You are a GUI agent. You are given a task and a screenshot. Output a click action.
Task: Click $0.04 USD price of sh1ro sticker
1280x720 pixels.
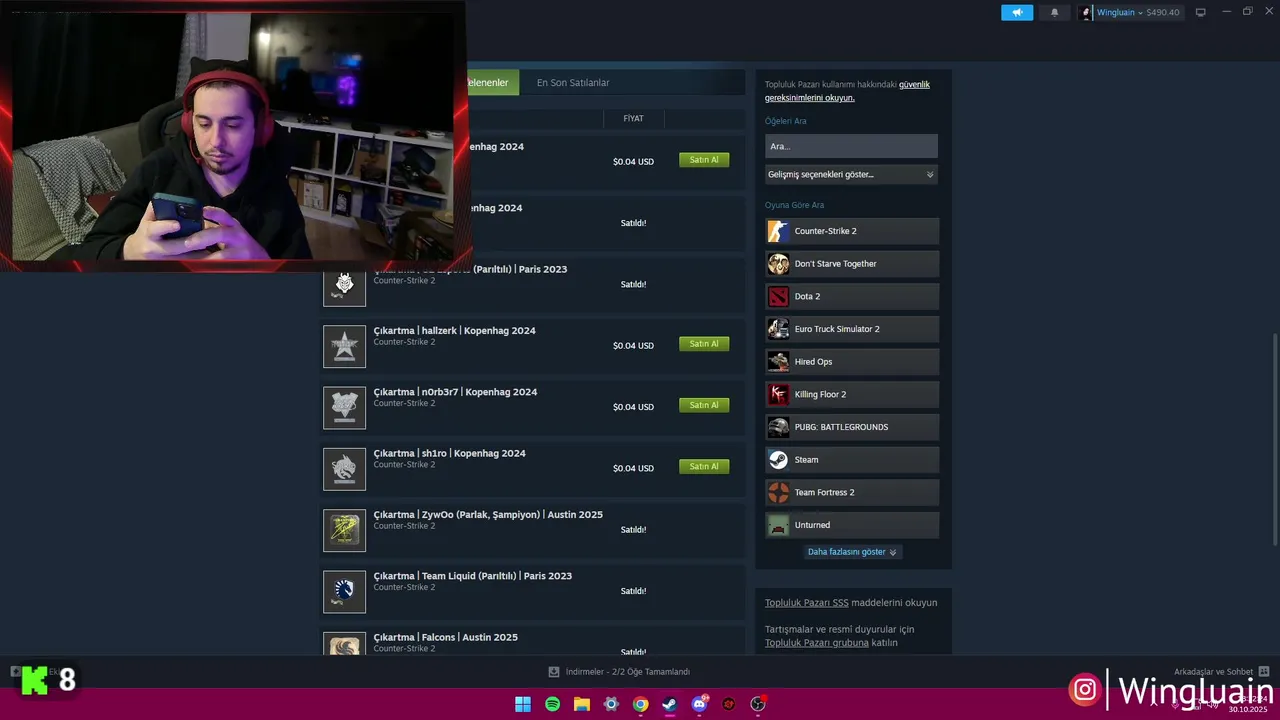pos(633,468)
